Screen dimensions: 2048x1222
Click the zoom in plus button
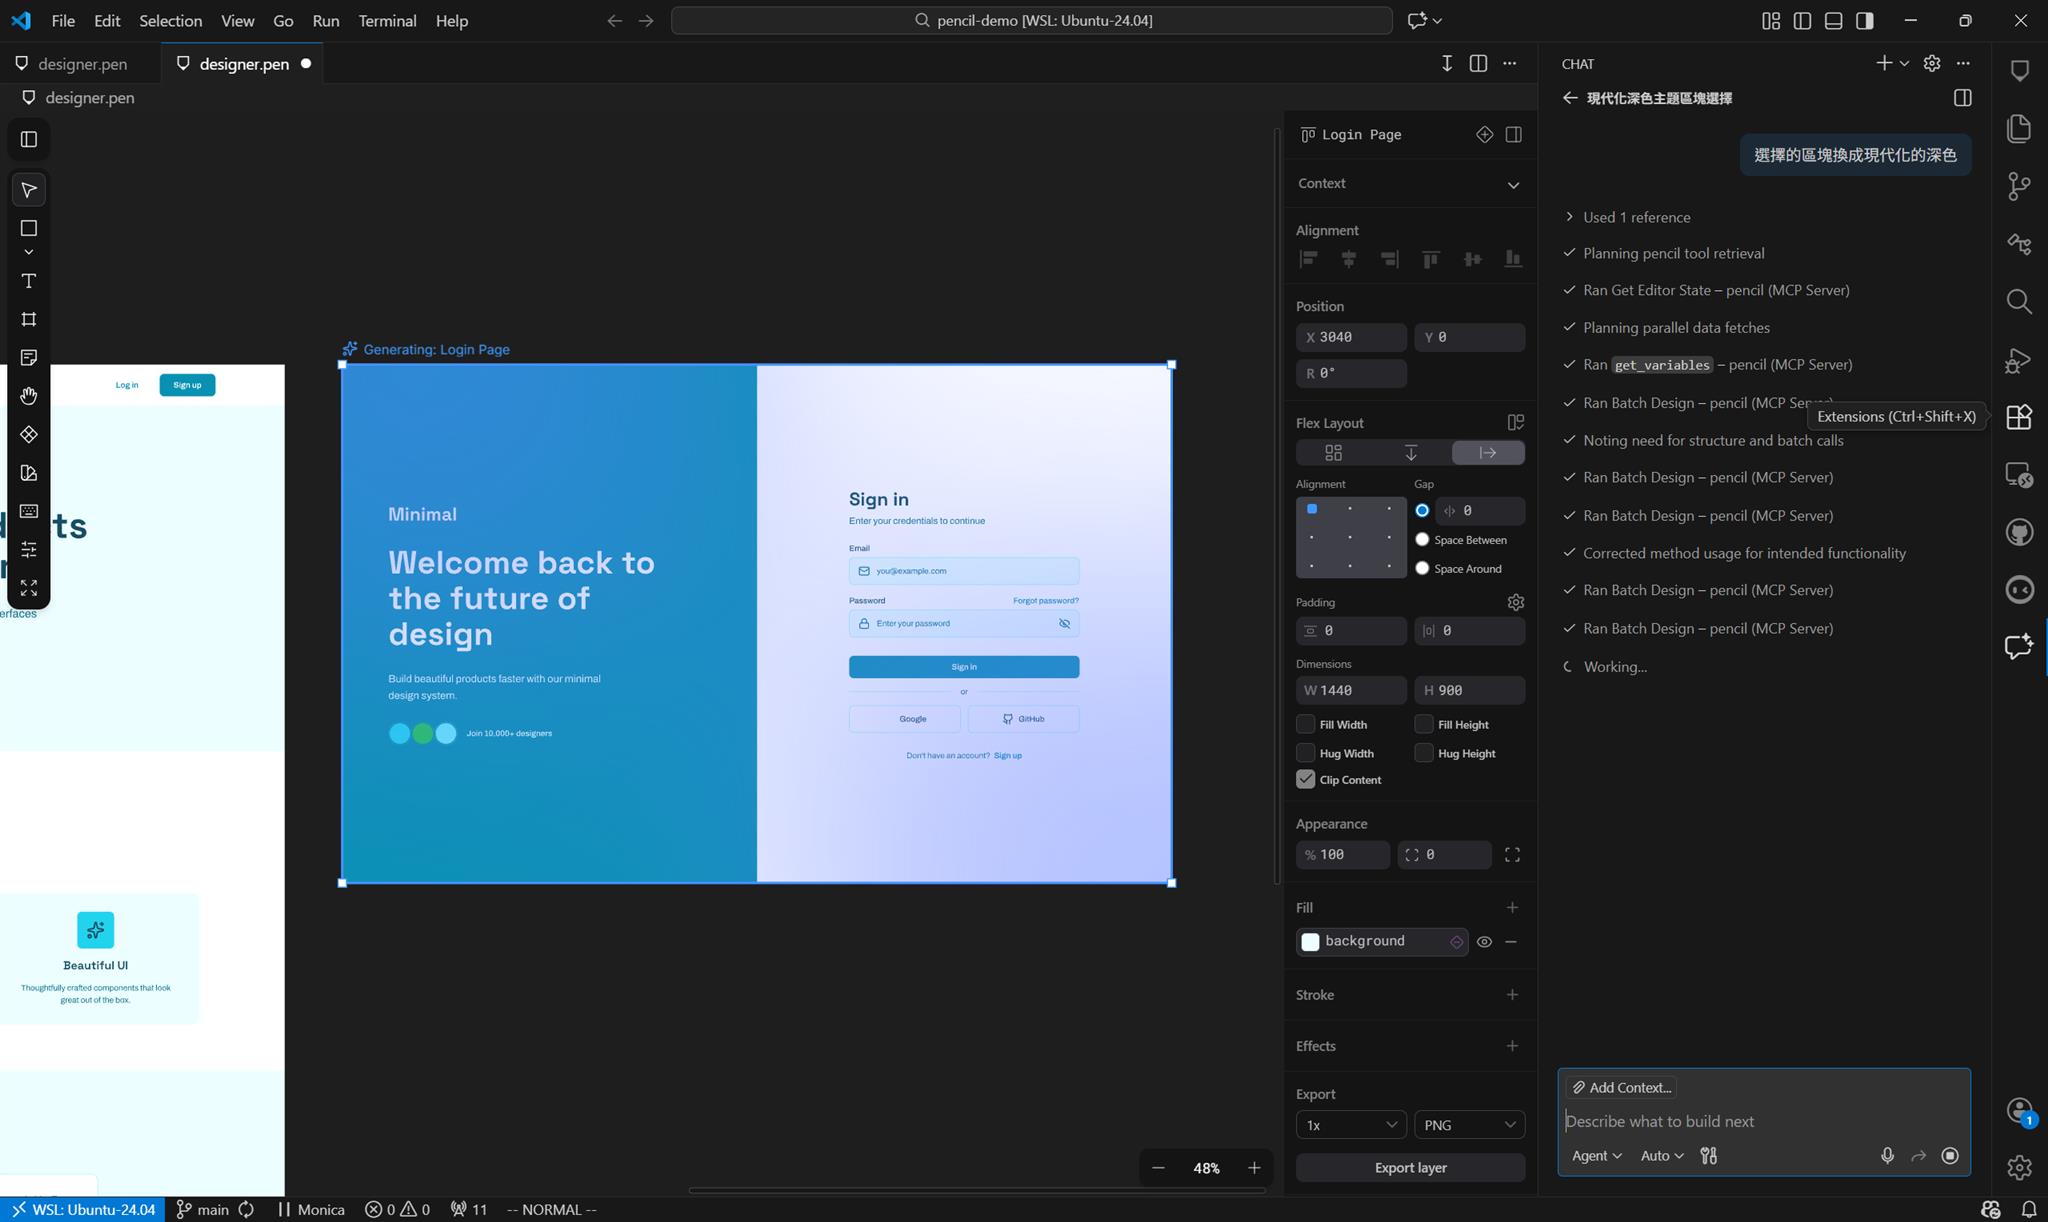pyautogui.click(x=1254, y=1168)
